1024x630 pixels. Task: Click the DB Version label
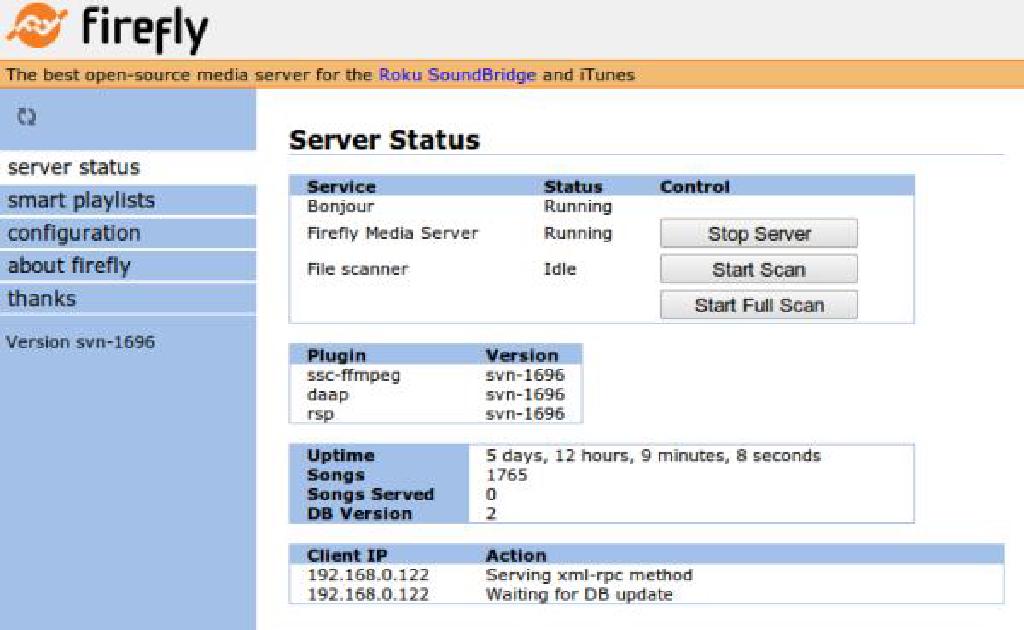click(x=359, y=514)
